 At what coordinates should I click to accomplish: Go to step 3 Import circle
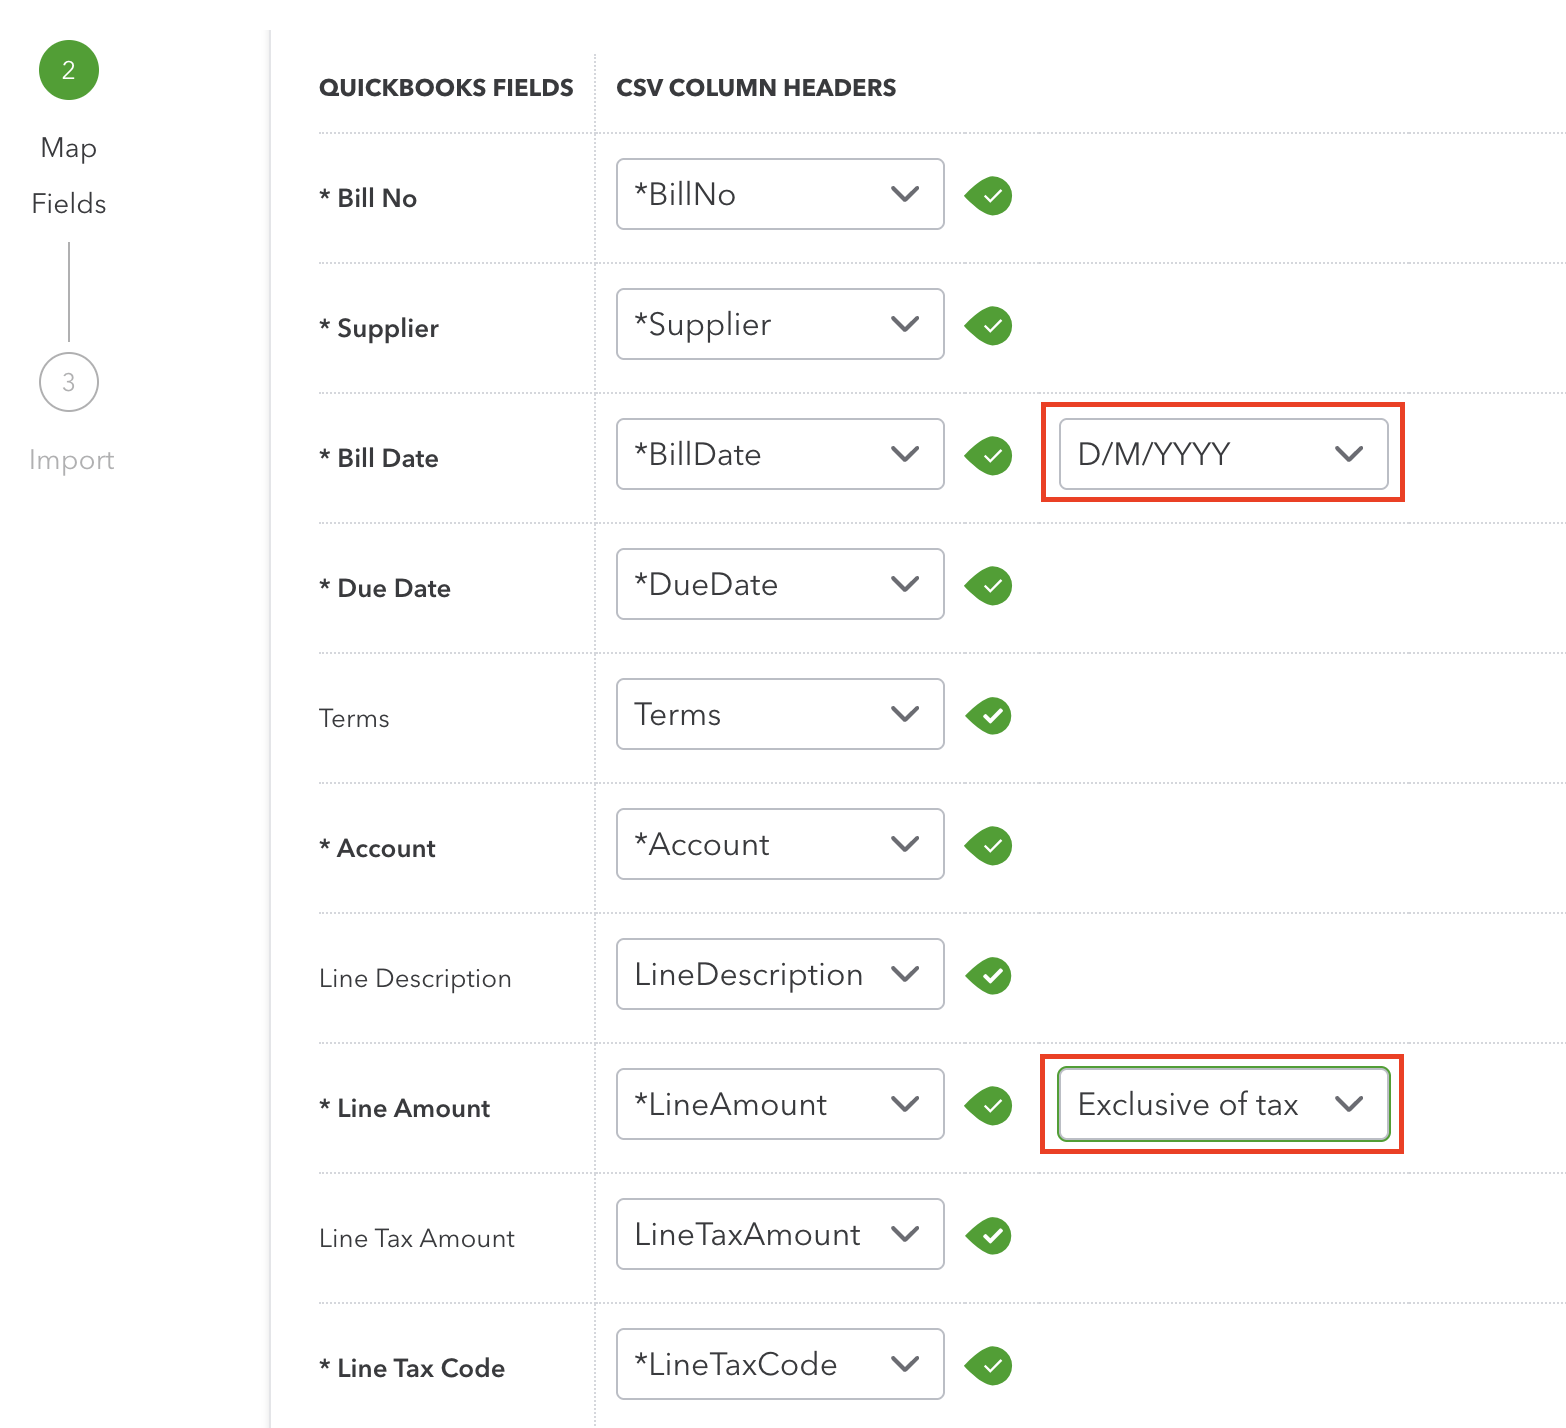click(69, 382)
